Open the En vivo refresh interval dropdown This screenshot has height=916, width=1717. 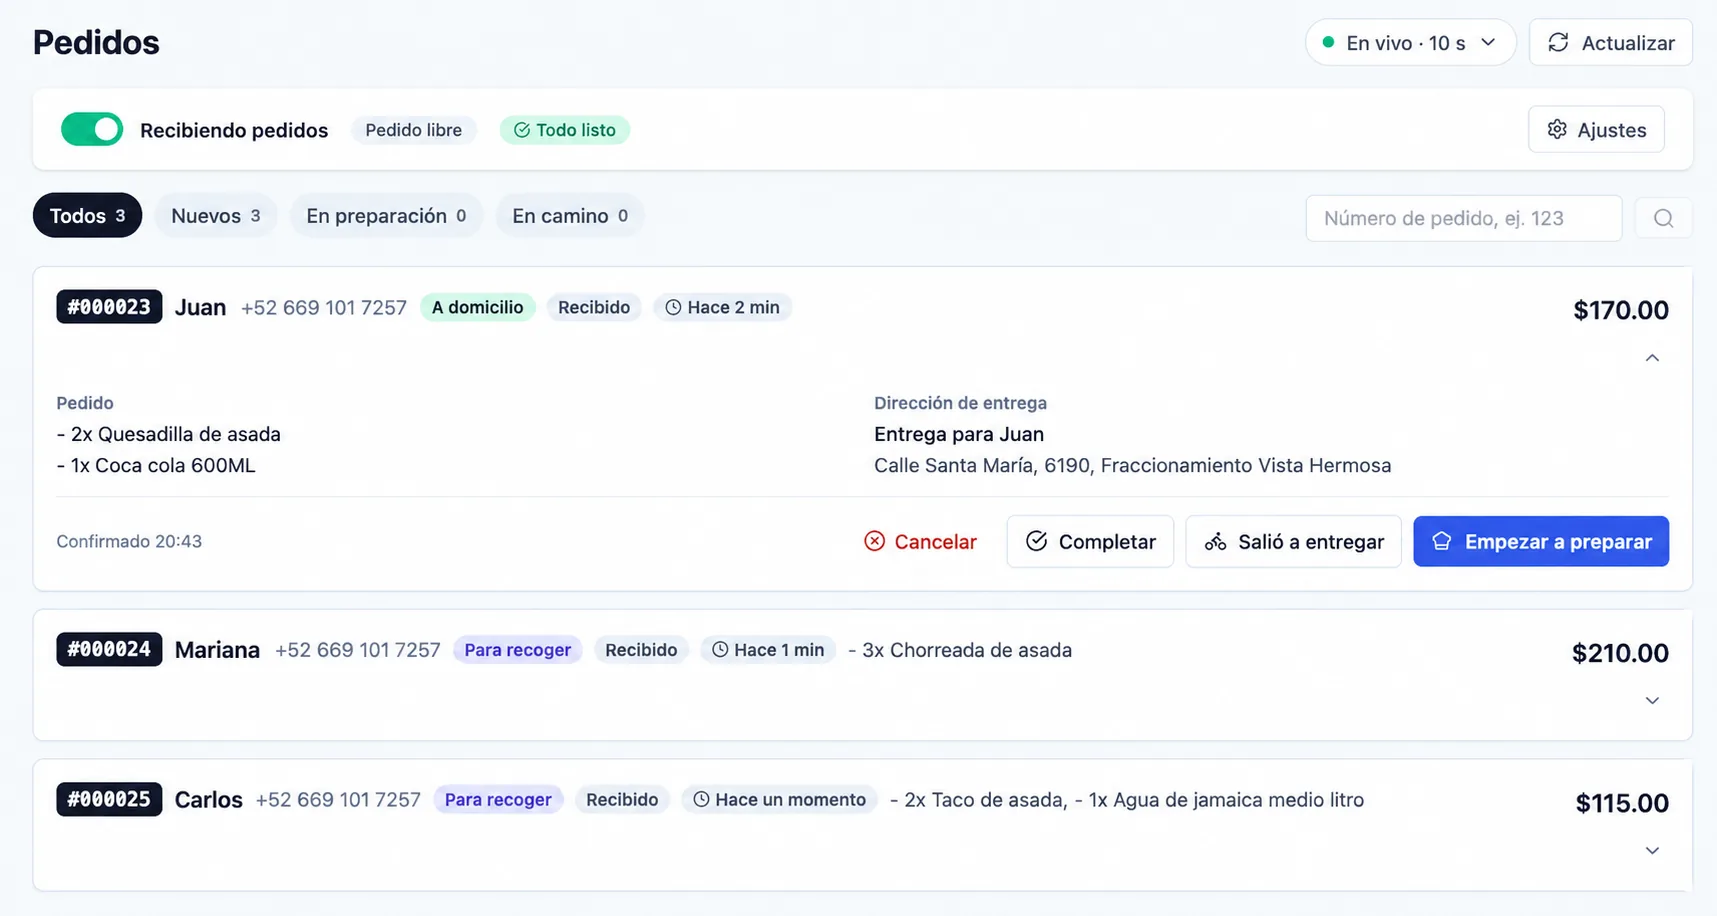point(1410,43)
